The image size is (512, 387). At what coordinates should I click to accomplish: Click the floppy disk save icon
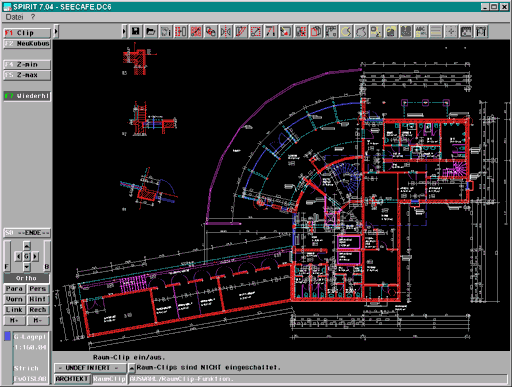(x=136, y=31)
